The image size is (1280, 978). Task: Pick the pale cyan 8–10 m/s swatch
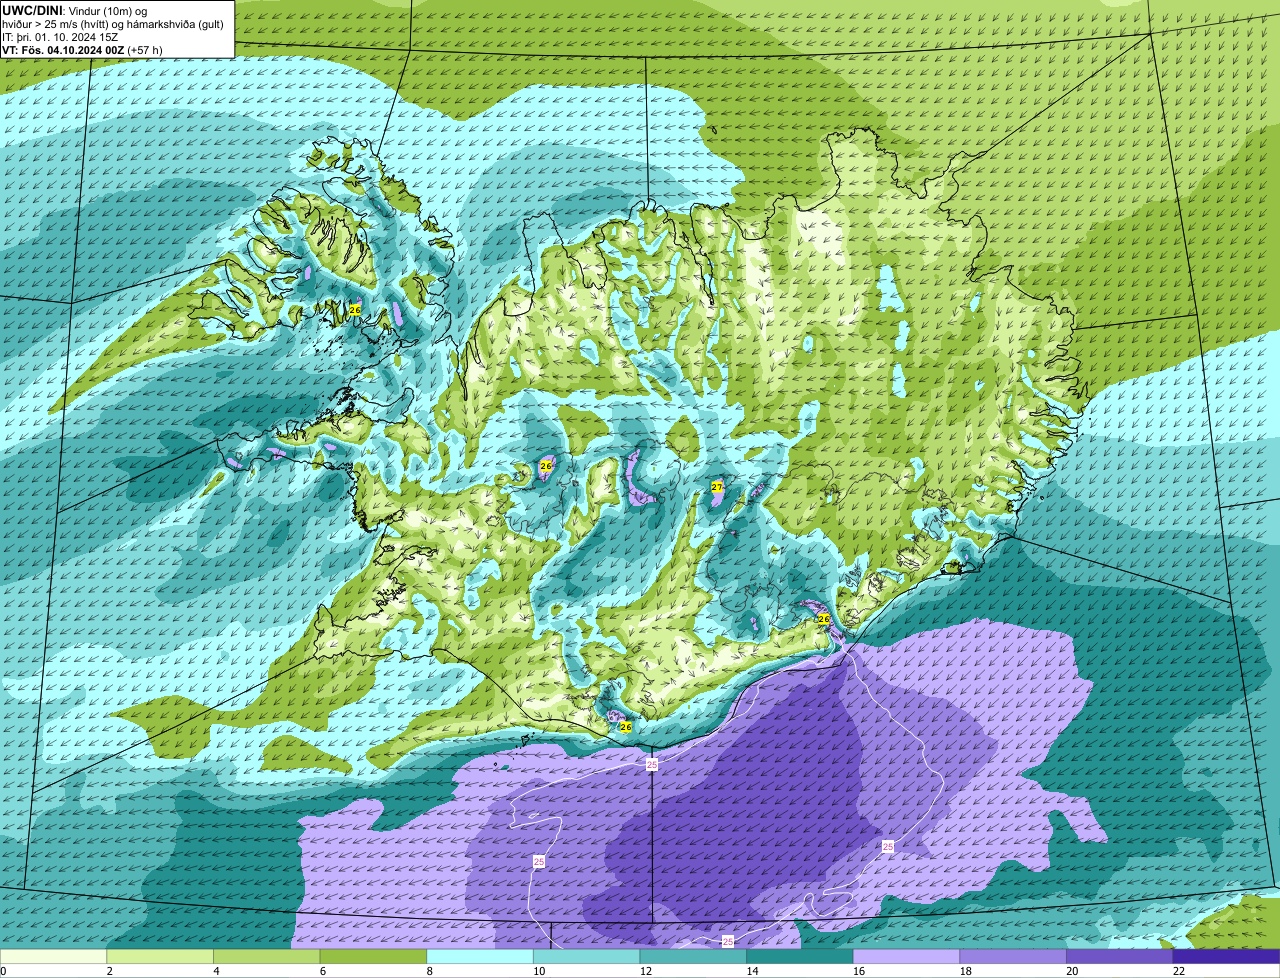pyautogui.click(x=480, y=956)
